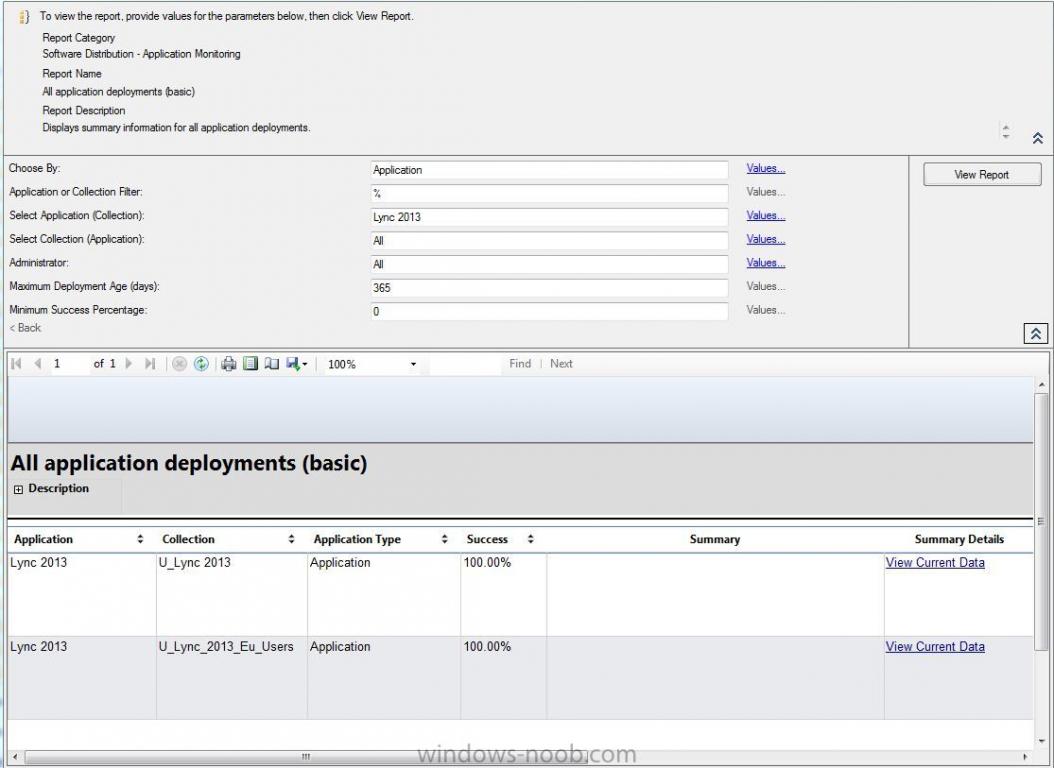Click the Maximum Deployment Age field
Viewport: 1054px width, 768px height.
[x=549, y=288]
